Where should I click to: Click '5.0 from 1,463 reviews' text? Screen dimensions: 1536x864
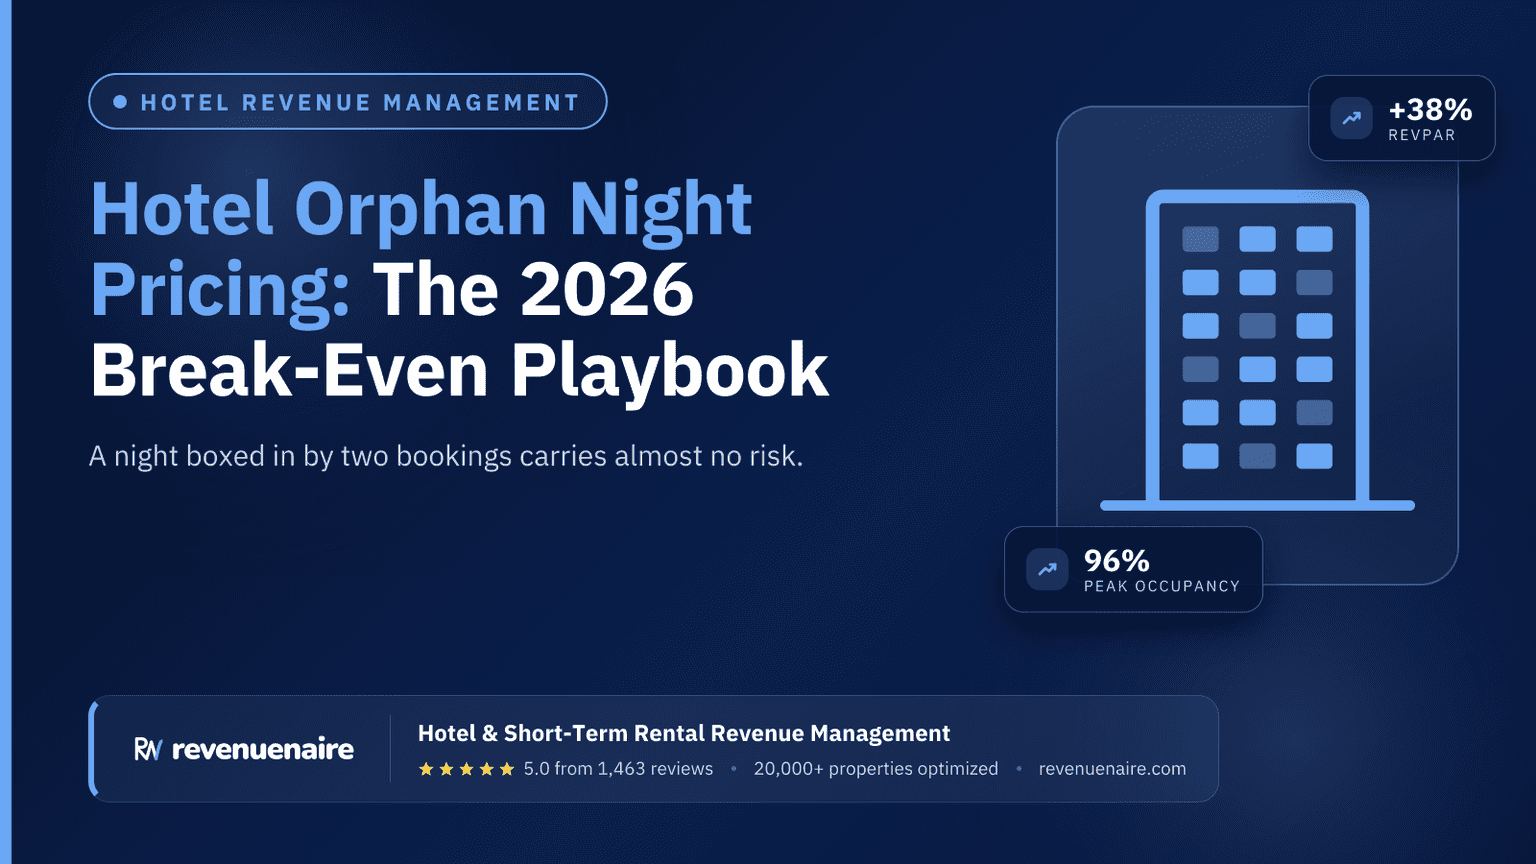[618, 769]
